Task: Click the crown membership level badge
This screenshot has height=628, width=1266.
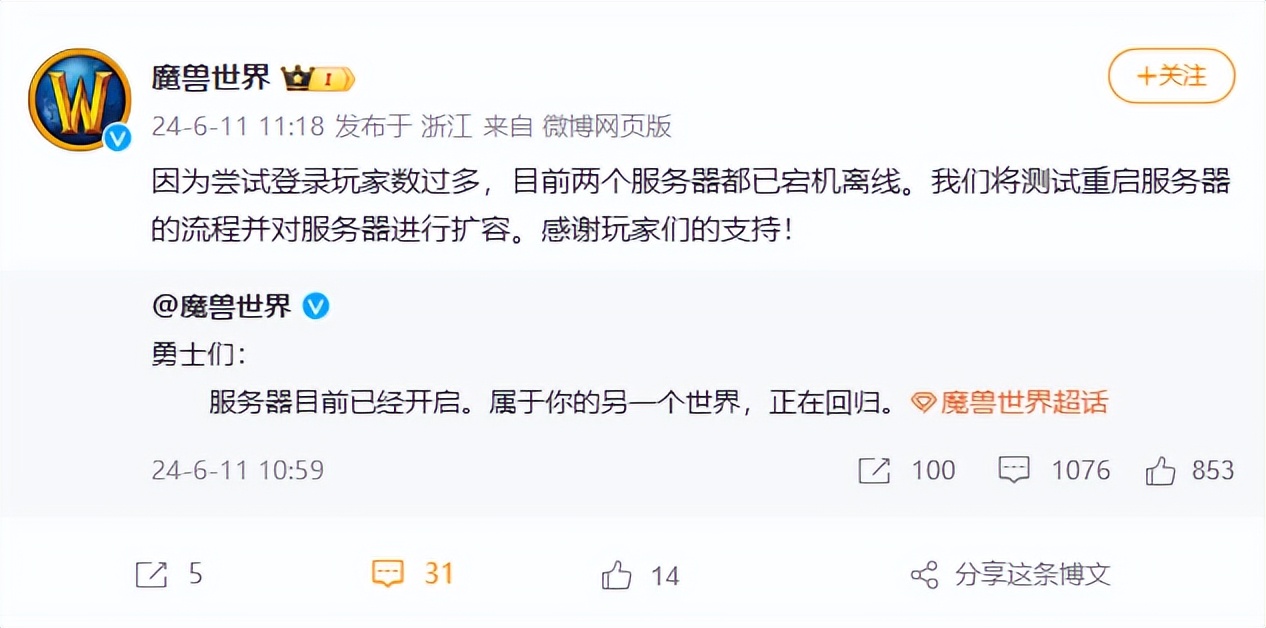Action: (x=318, y=78)
